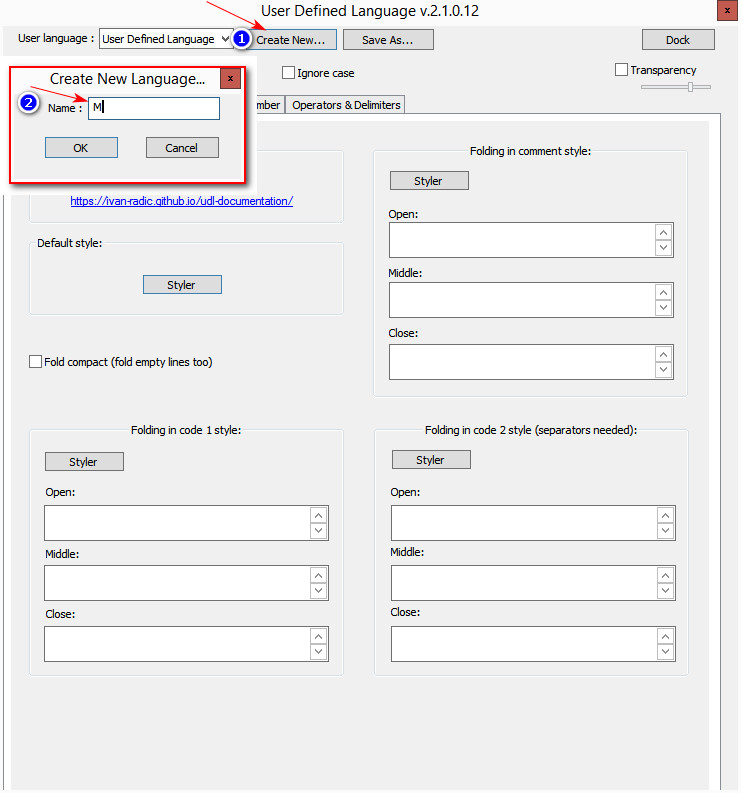Toggle the Transparency checkbox

point(621,70)
